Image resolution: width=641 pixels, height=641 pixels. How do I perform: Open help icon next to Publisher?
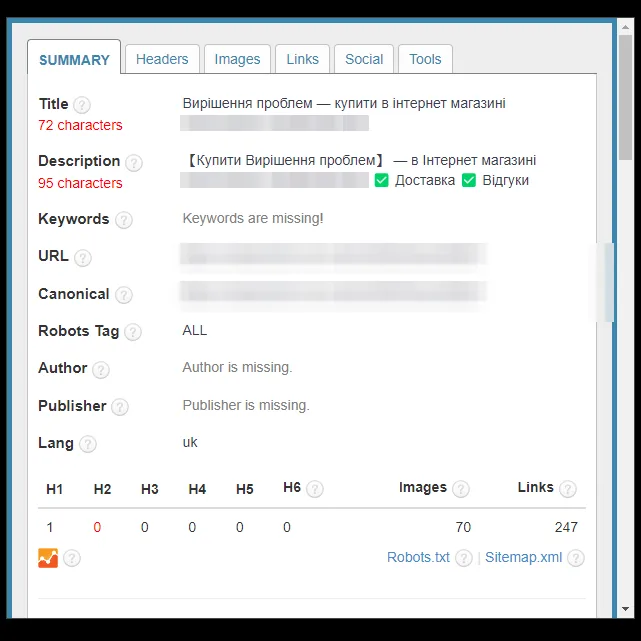[120, 407]
